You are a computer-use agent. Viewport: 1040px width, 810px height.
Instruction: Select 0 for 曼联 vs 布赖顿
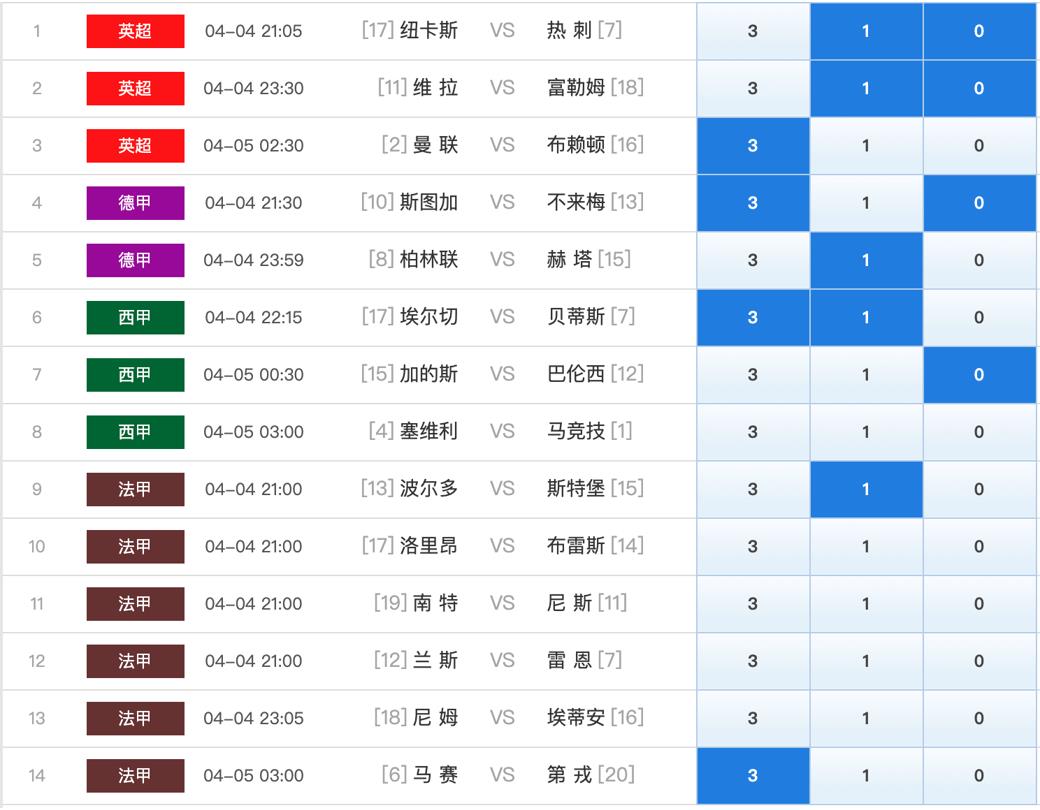coord(980,146)
